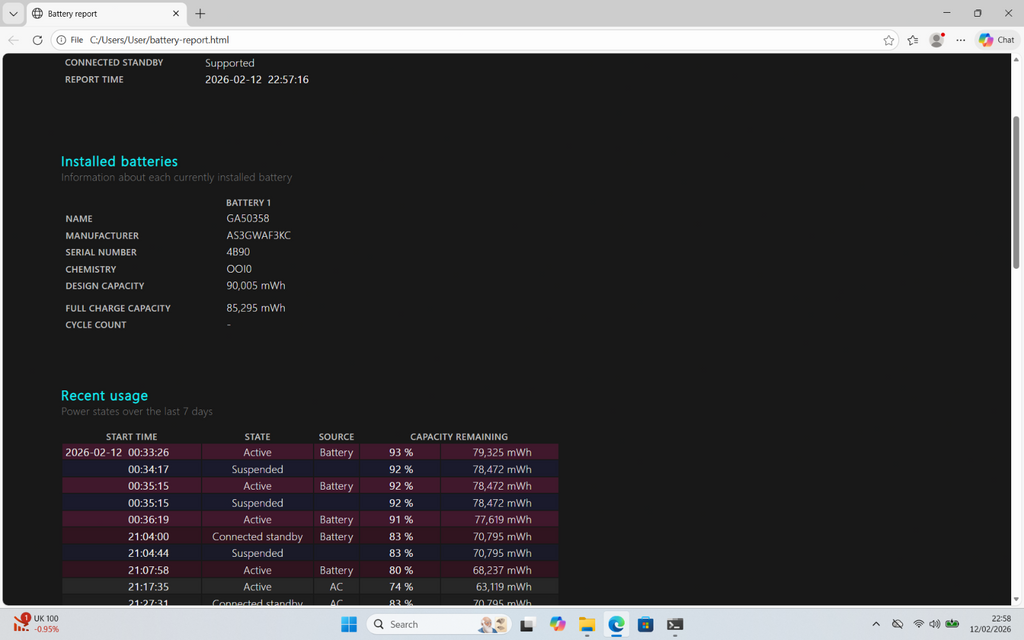Launch Microsoft Store from taskbar
Screen dimensions: 1024x640
646,624
